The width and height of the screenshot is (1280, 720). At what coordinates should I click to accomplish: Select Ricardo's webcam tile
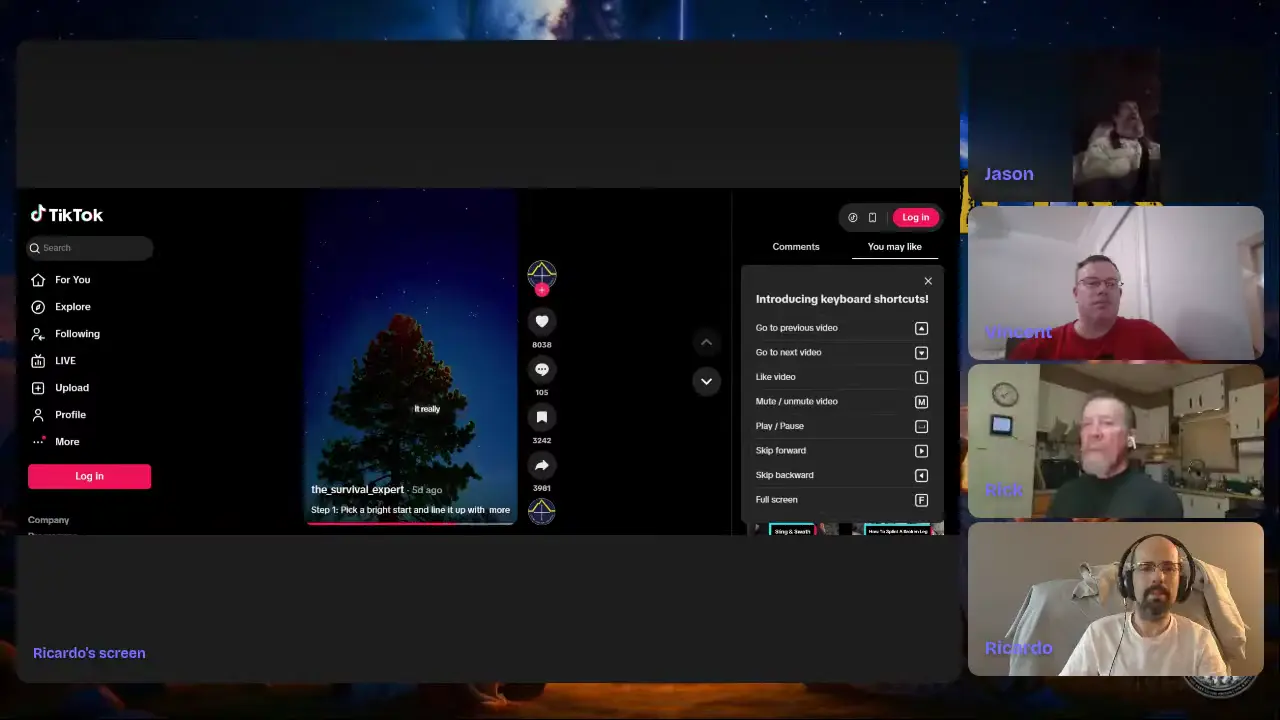click(1116, 599)
